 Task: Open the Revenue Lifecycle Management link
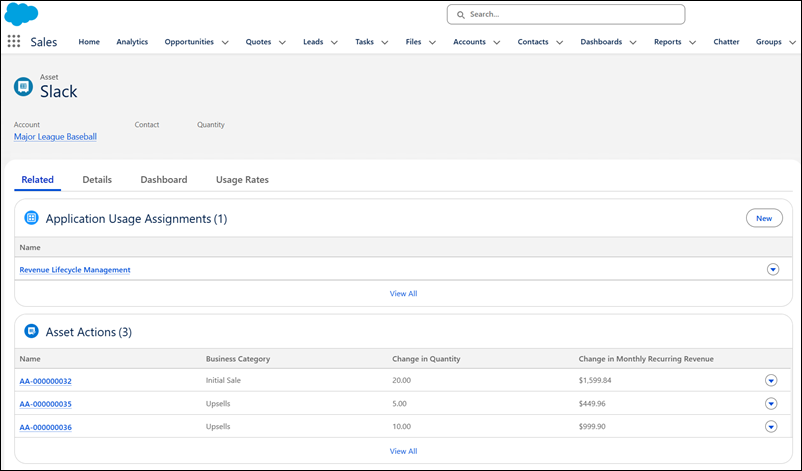click(x=75, y=270)
